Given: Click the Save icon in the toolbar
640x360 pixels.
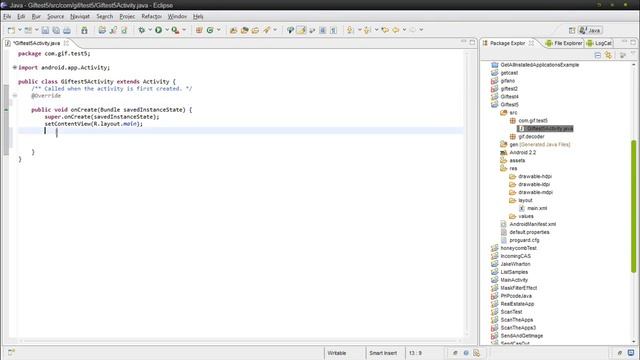Looking at the screenshot, I should click(x=45, y=30).
